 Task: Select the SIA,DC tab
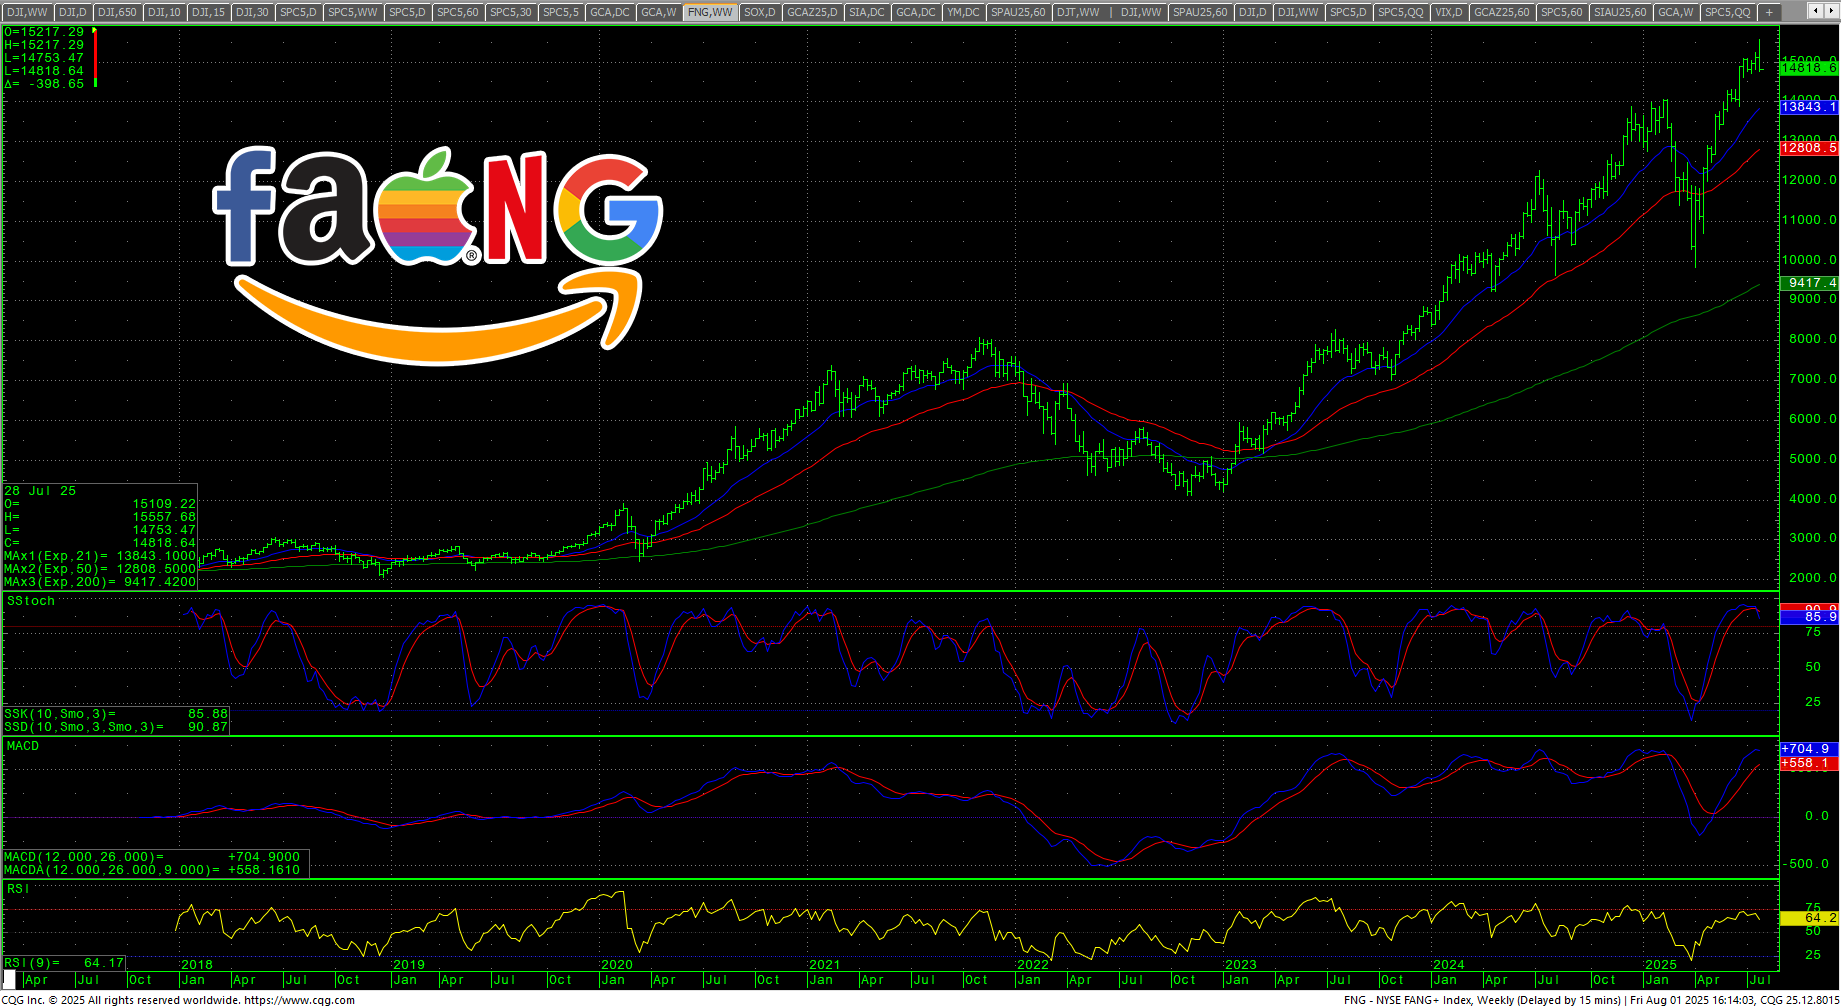click(x=866, y=12)
